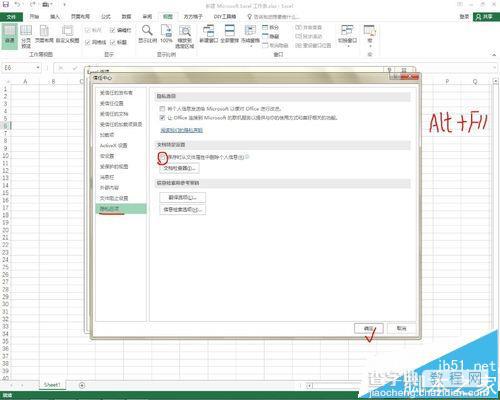Uncheck the Office connect to Microsoft services checkbox
Image resolution: width=500 pixels, height=400 pixels.
(x=162, y=118)
